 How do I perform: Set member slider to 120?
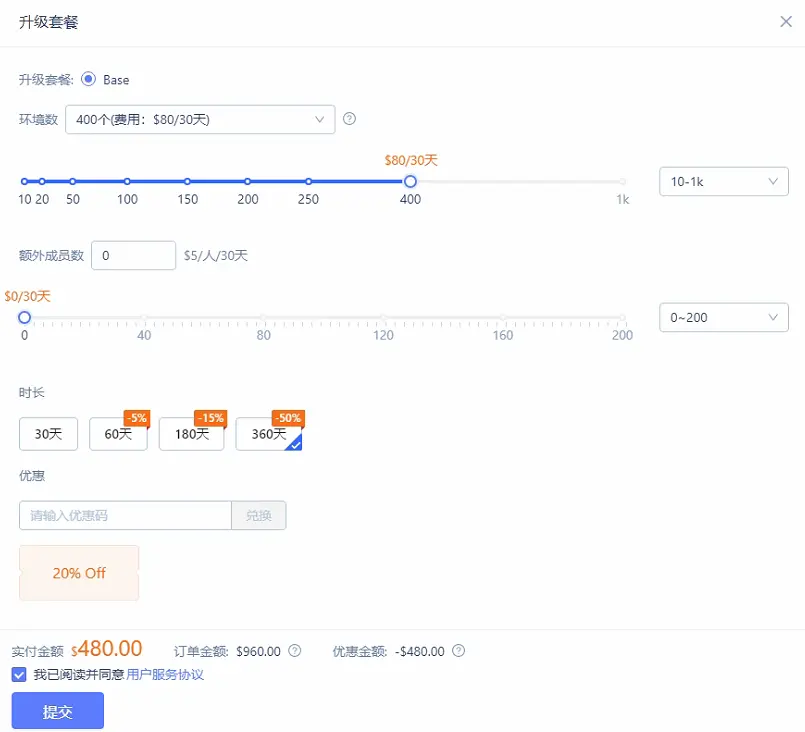coord(383,317)
